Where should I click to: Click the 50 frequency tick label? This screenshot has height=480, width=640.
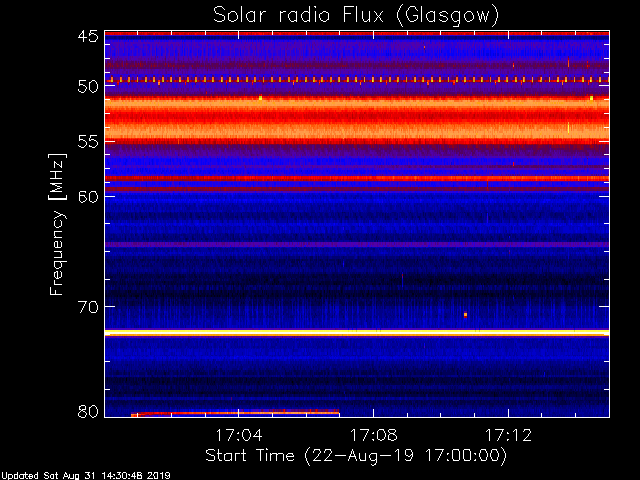pyautogui.click(x=88, y=86)
